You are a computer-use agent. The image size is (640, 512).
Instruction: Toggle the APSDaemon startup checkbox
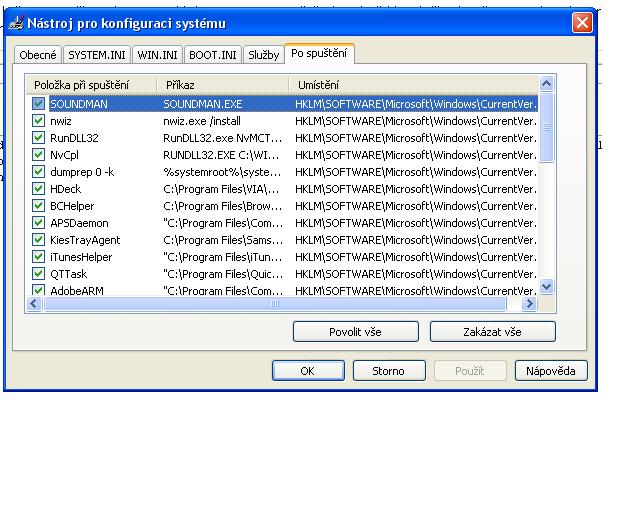point(38,223)
